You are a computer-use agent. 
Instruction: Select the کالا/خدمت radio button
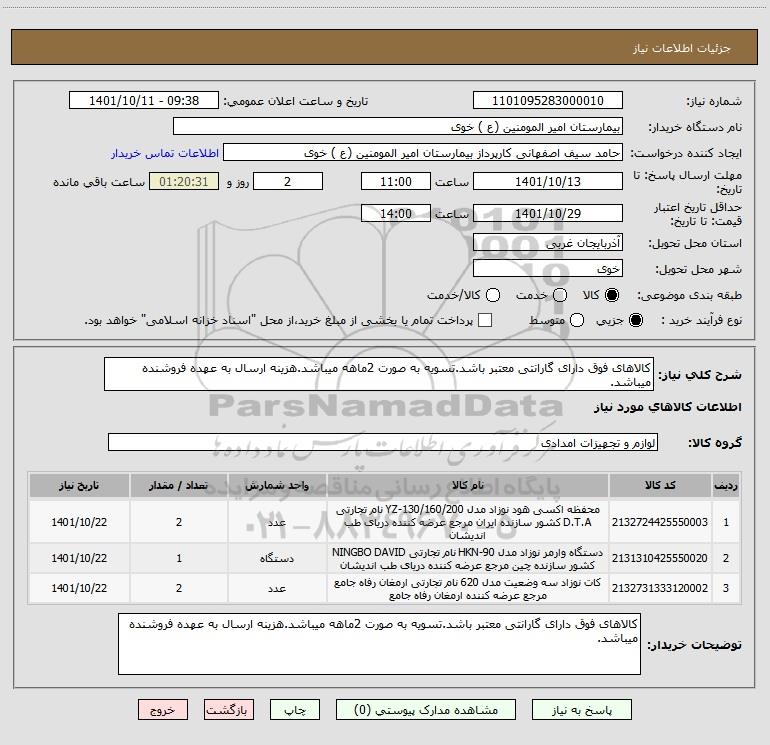click(x=493, y=295)
